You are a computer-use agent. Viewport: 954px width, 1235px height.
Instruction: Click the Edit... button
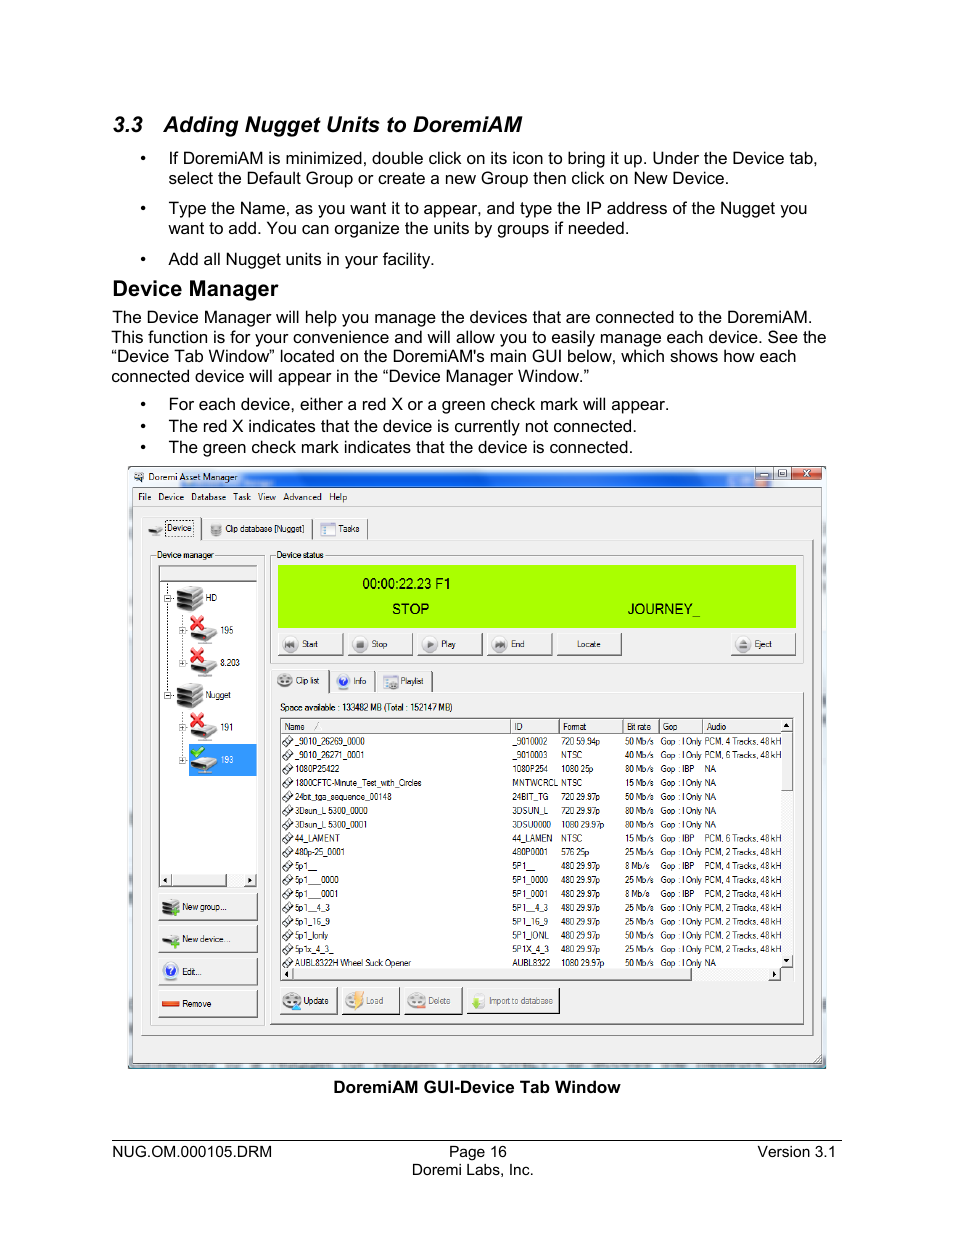click(208, 971)
